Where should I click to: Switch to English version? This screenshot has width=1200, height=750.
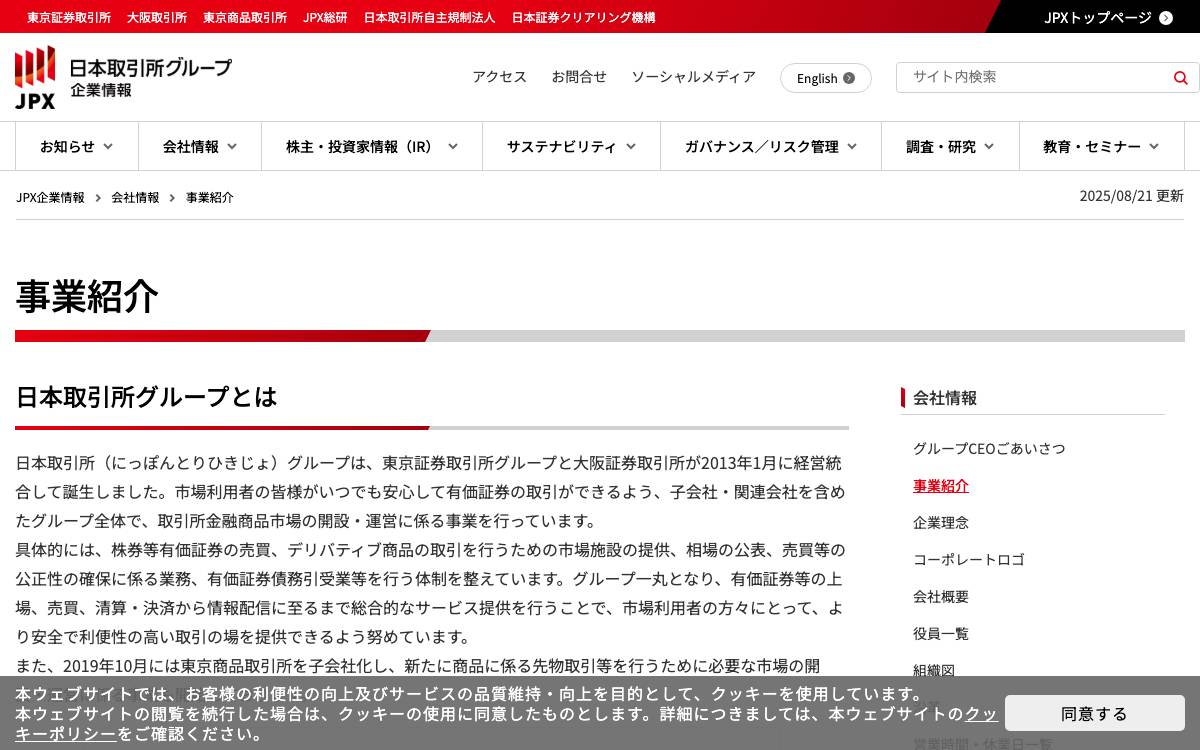click(x=826, y=78)
